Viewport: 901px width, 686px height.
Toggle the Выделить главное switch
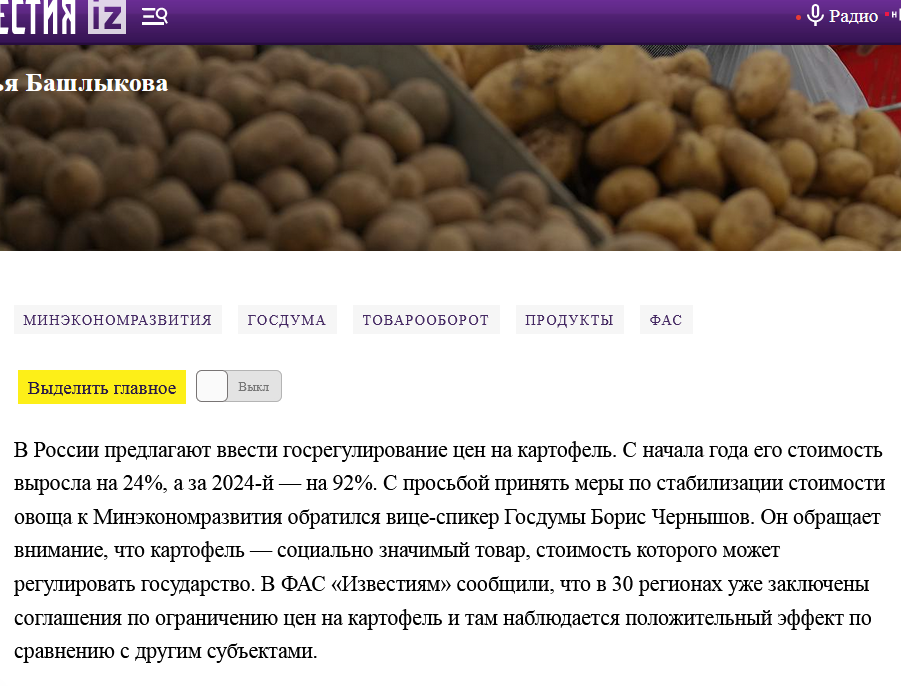(x=238, y=386)
